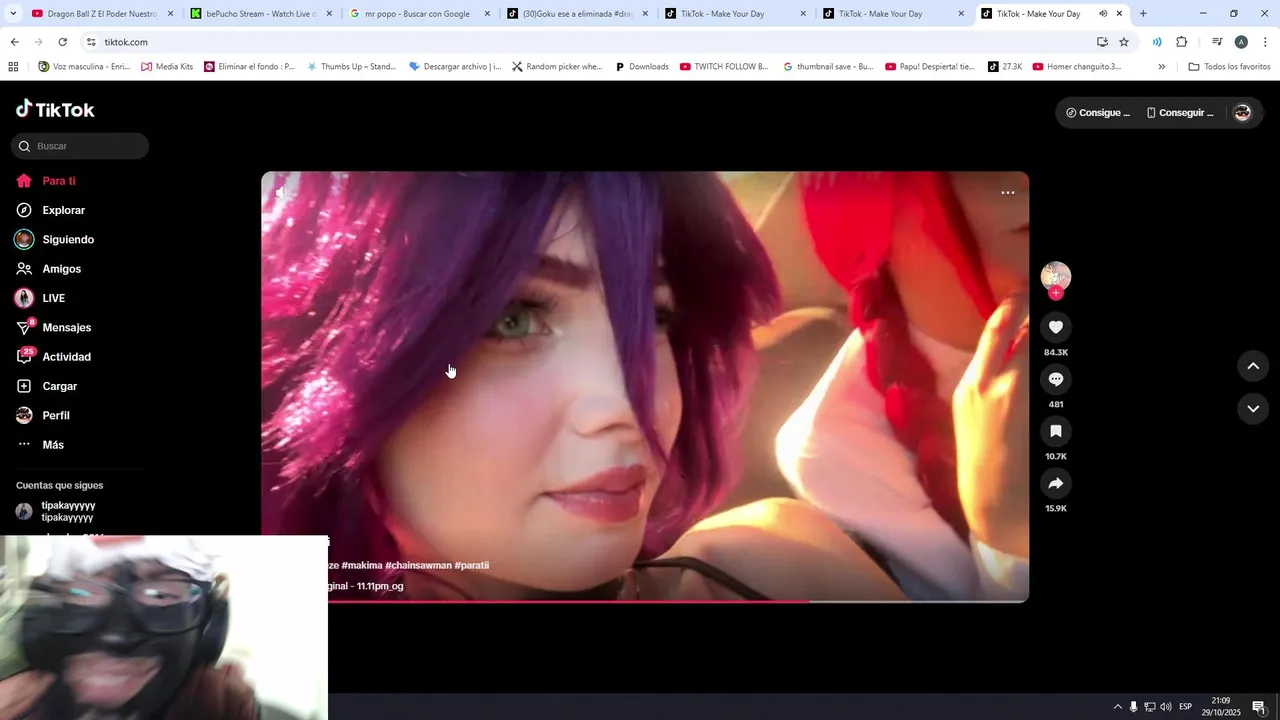Screen dimensions: 1280x720
Task: Open the video creator's avatar
Action: tap(1056, 276)
